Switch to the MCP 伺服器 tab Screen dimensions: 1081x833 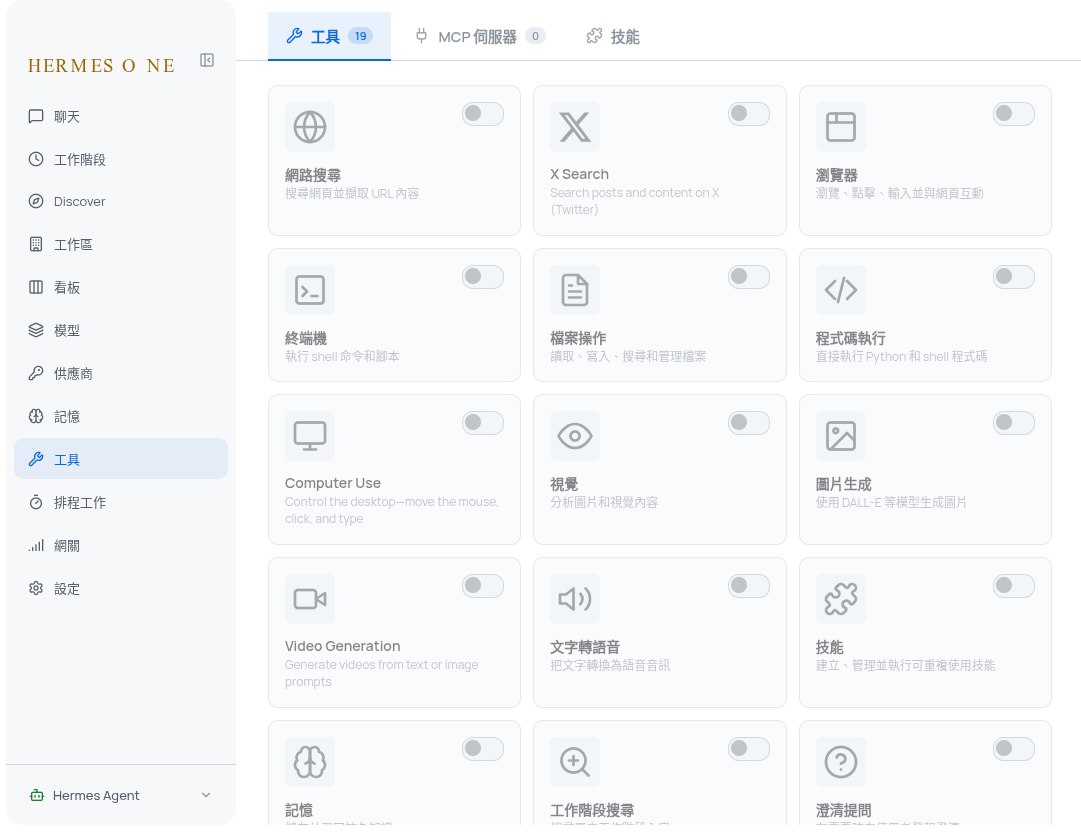pyautogui.click(x=479, y=36)
